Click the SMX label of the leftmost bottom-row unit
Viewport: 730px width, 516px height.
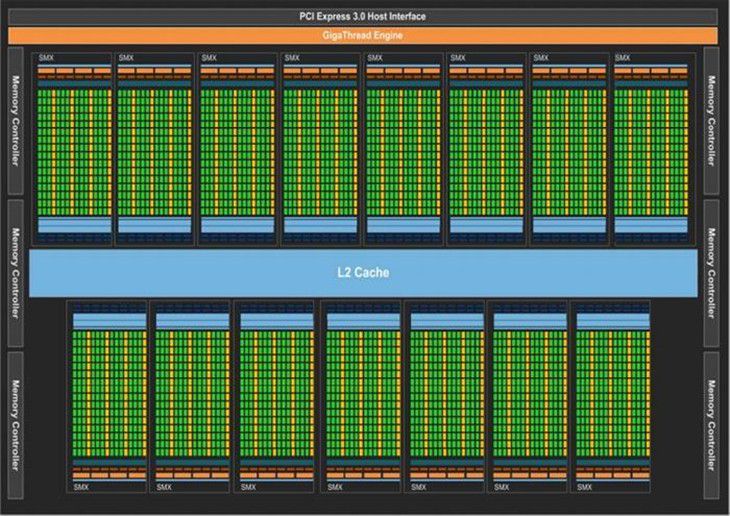click(x=81, y=487)
